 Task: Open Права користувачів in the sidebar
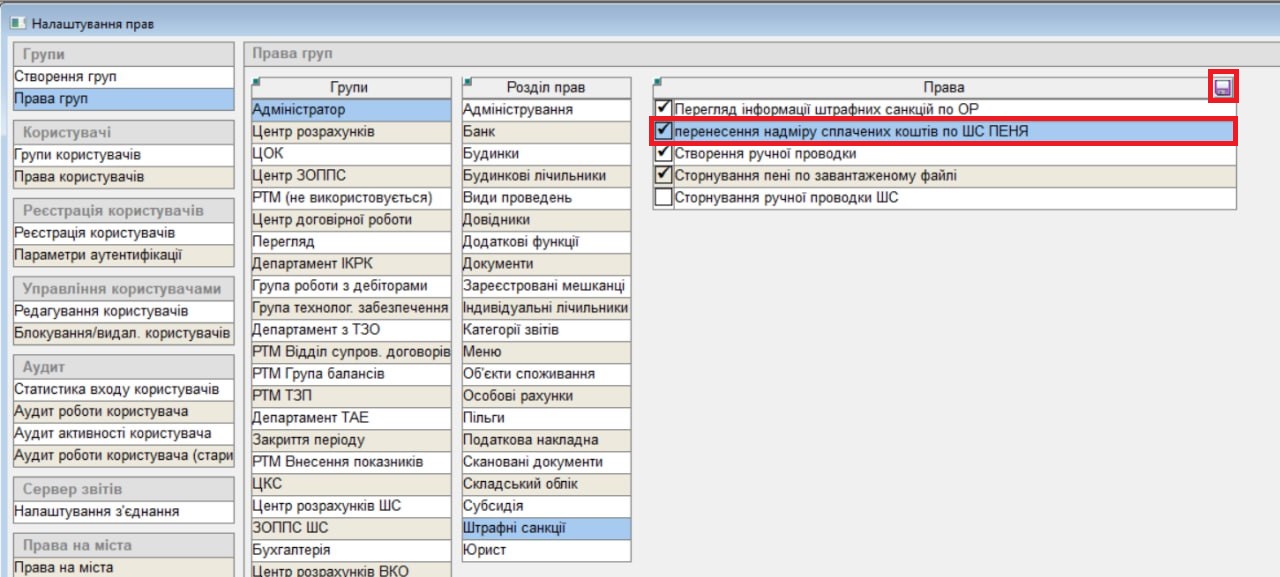[x=79, y=177]
